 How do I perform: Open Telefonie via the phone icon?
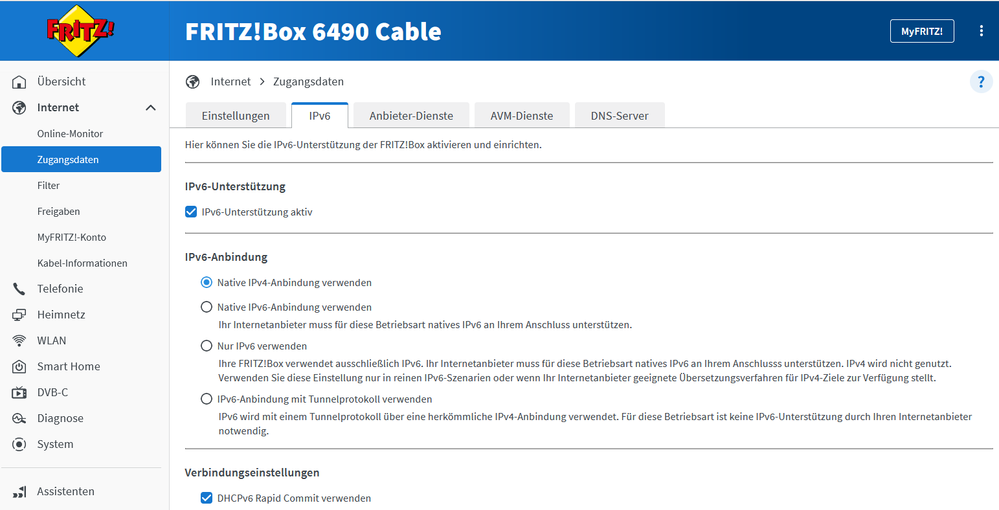[19, 289]
